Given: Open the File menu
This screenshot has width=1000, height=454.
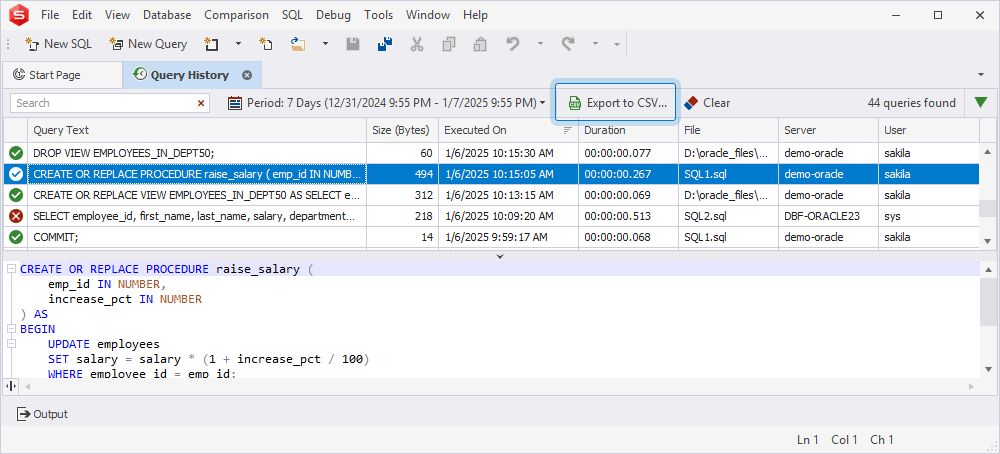Looking at the screenshot, I should tap(50, 15).
